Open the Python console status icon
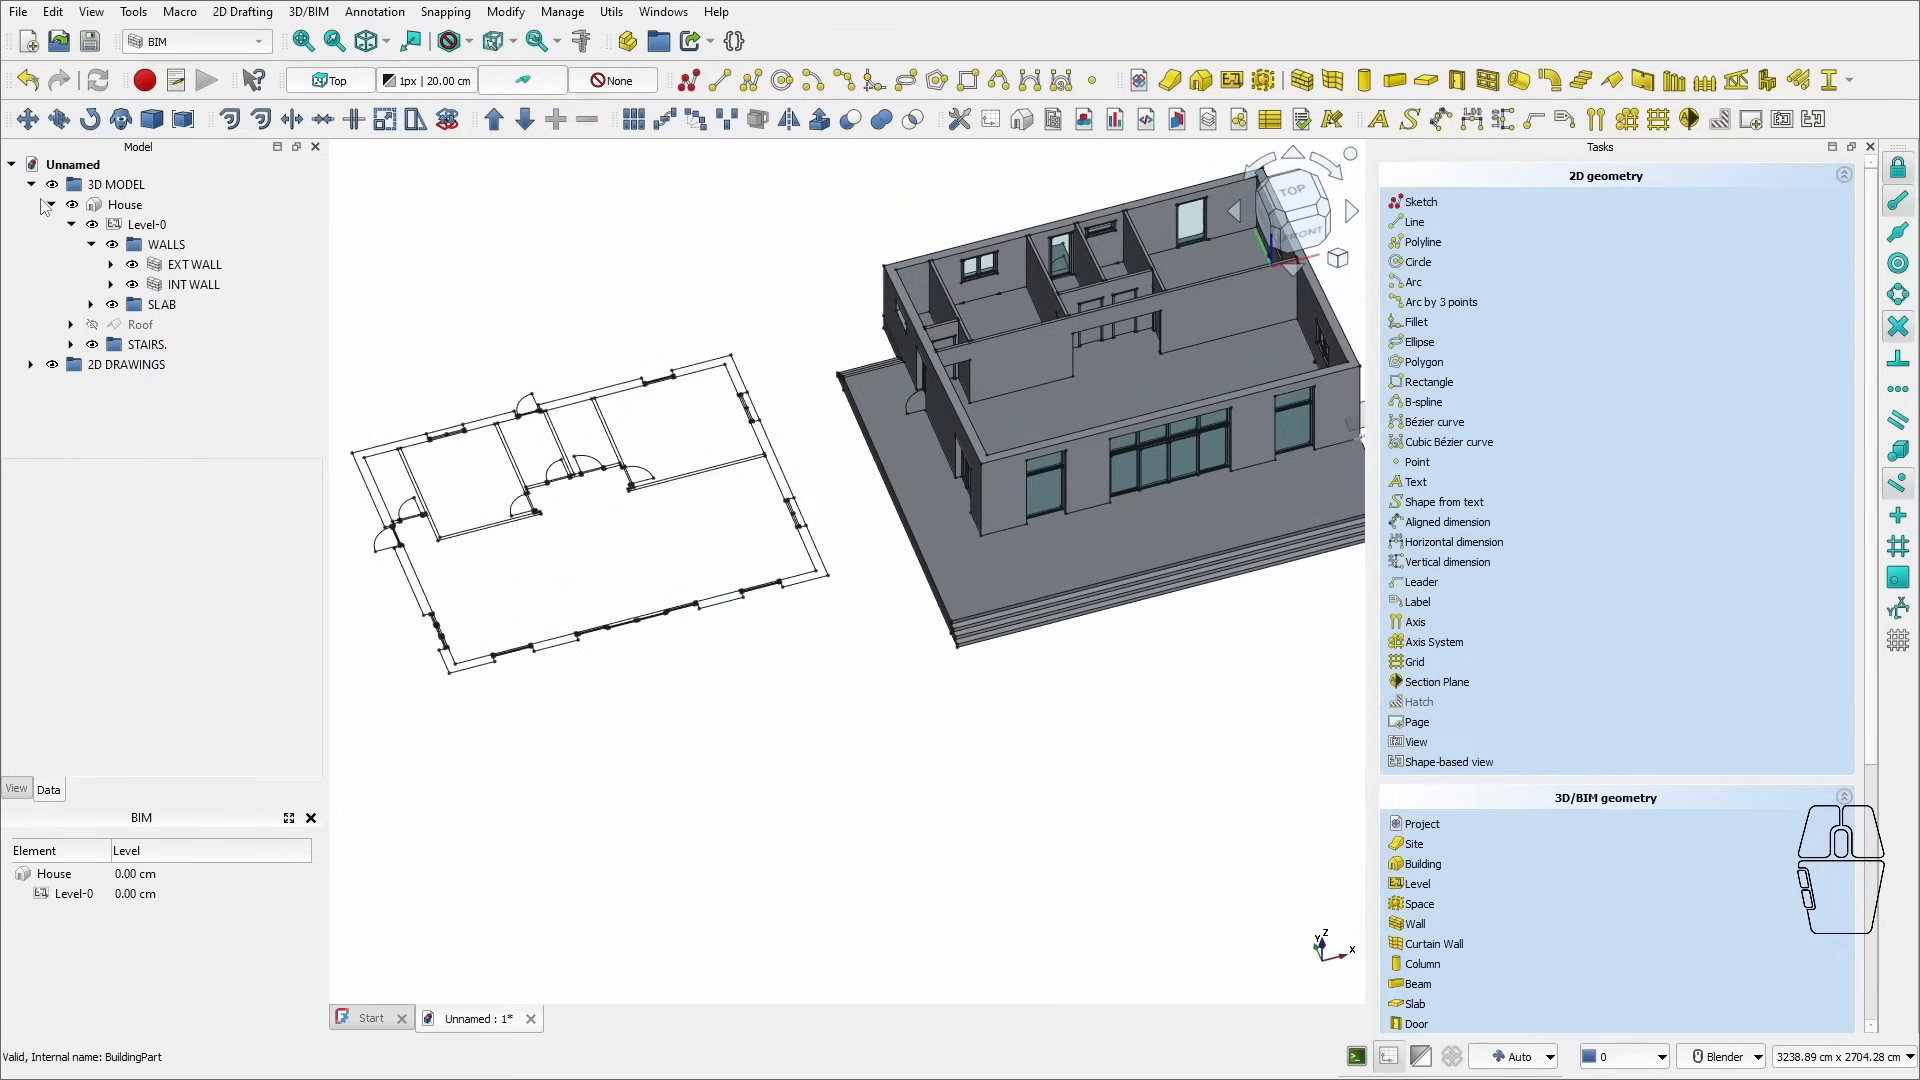 pyautogui.click(x=1356, y=1057)
